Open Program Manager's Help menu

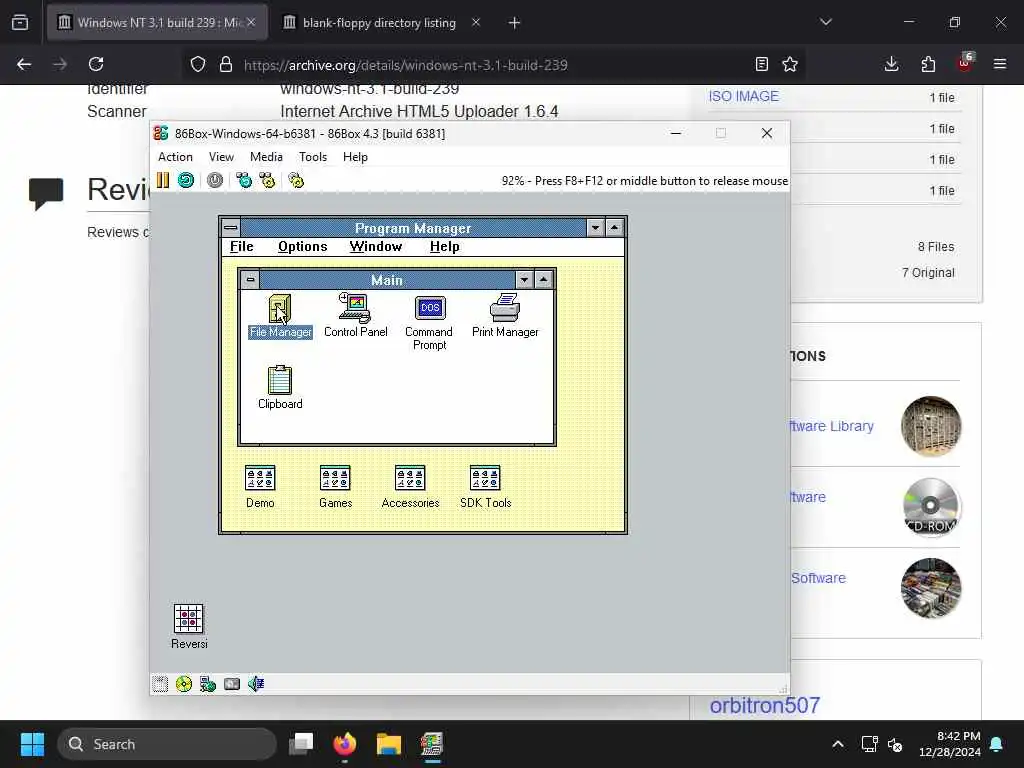tap(444, 246)
